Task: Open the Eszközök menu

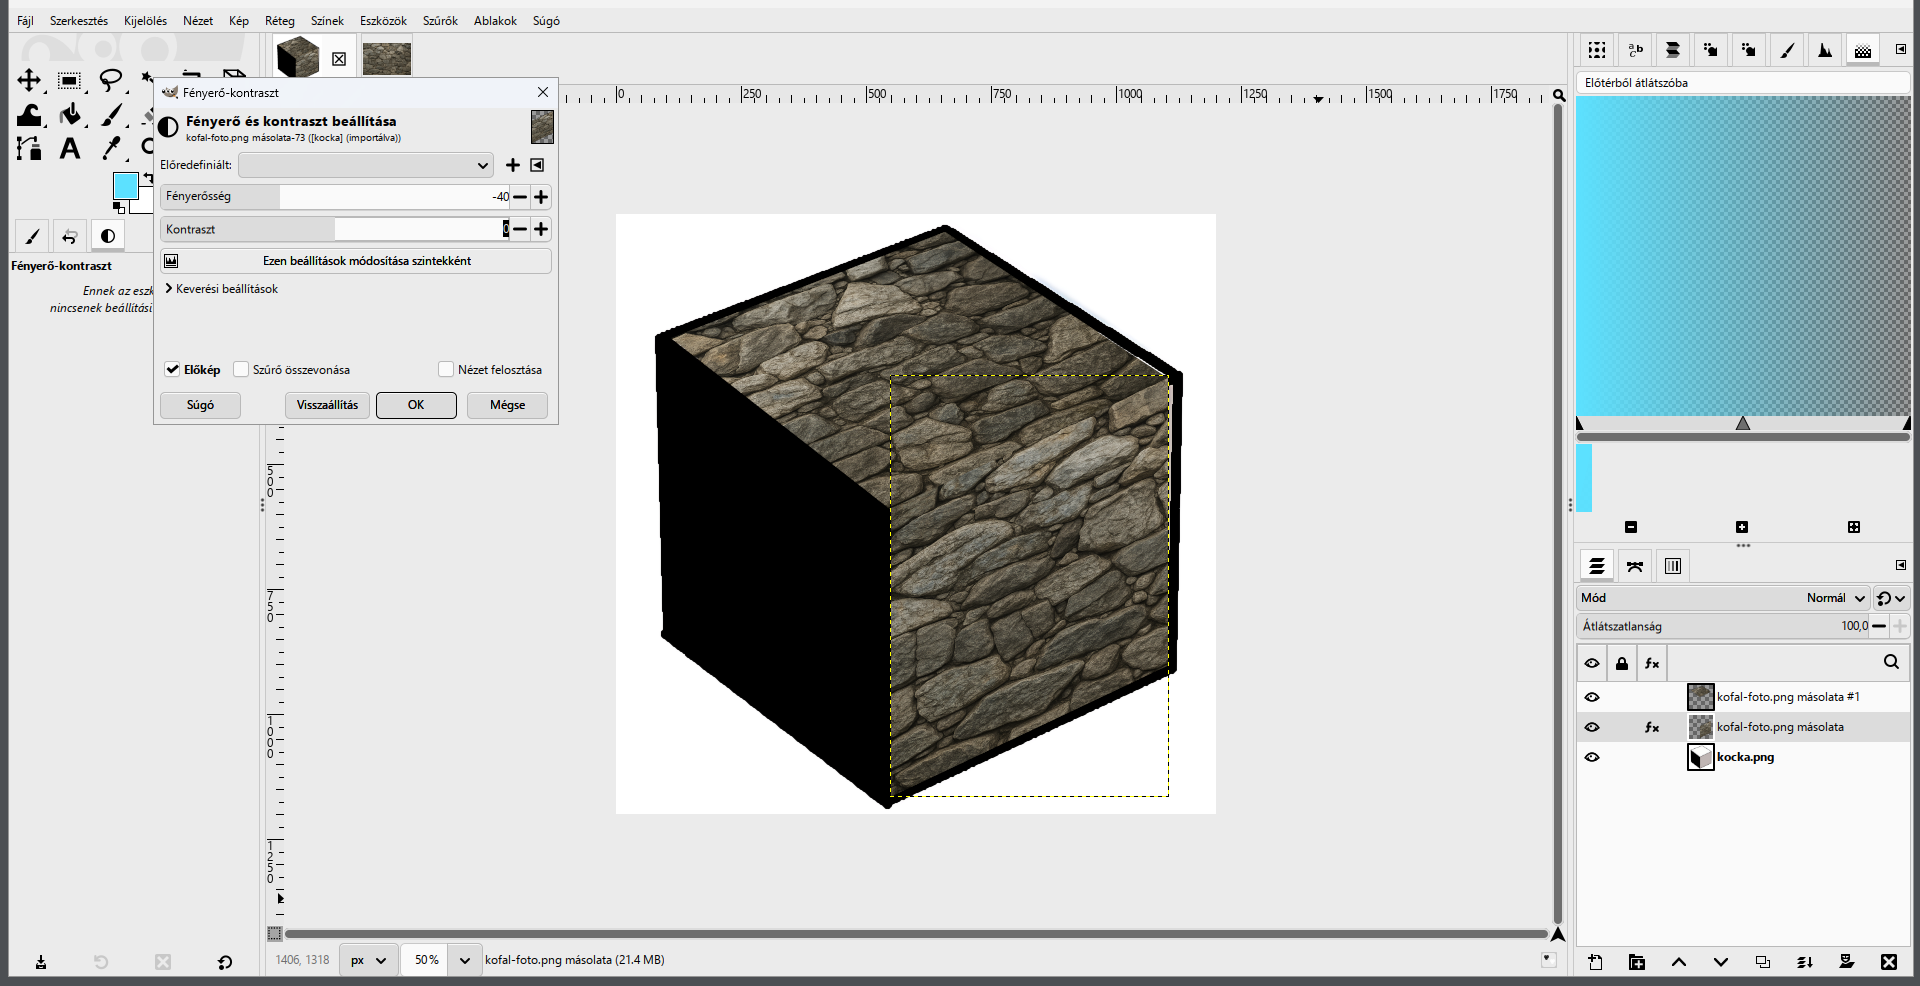Action: 383,21
